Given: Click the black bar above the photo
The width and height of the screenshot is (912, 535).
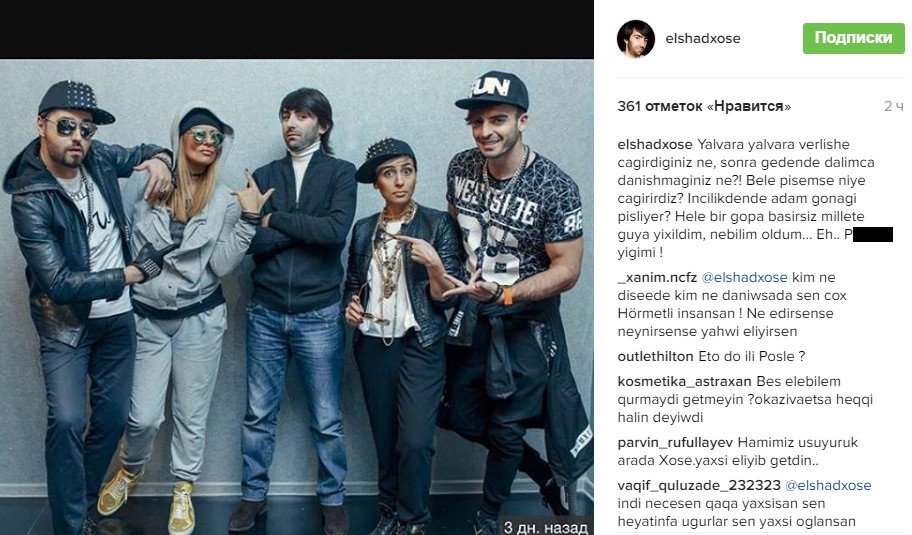Looking at the screenshot, I should coord(297,29).
